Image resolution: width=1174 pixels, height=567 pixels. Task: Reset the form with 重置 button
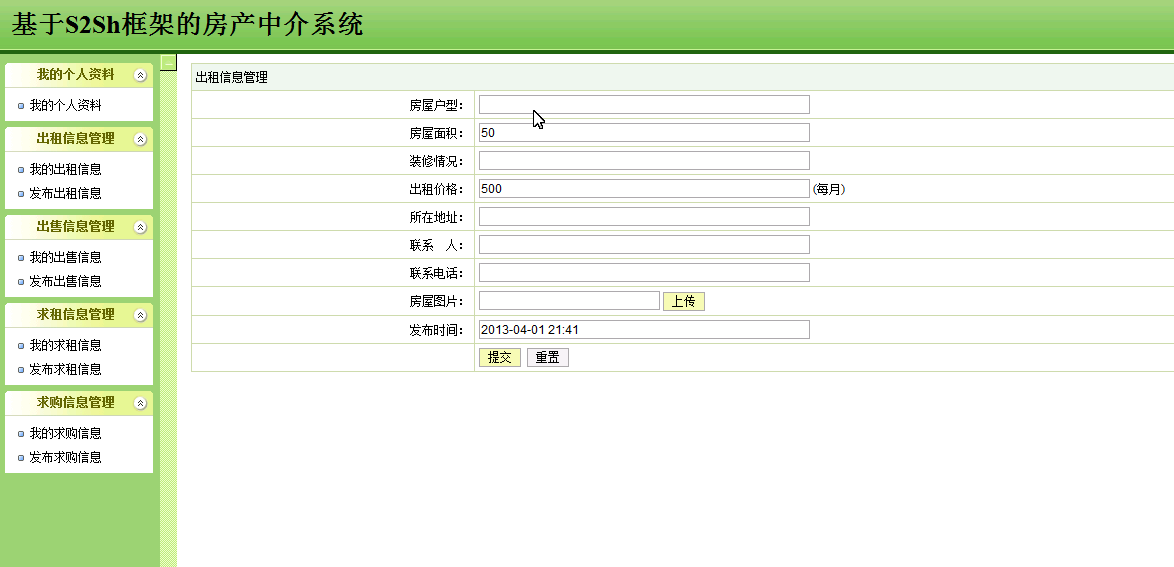[548, 358]
